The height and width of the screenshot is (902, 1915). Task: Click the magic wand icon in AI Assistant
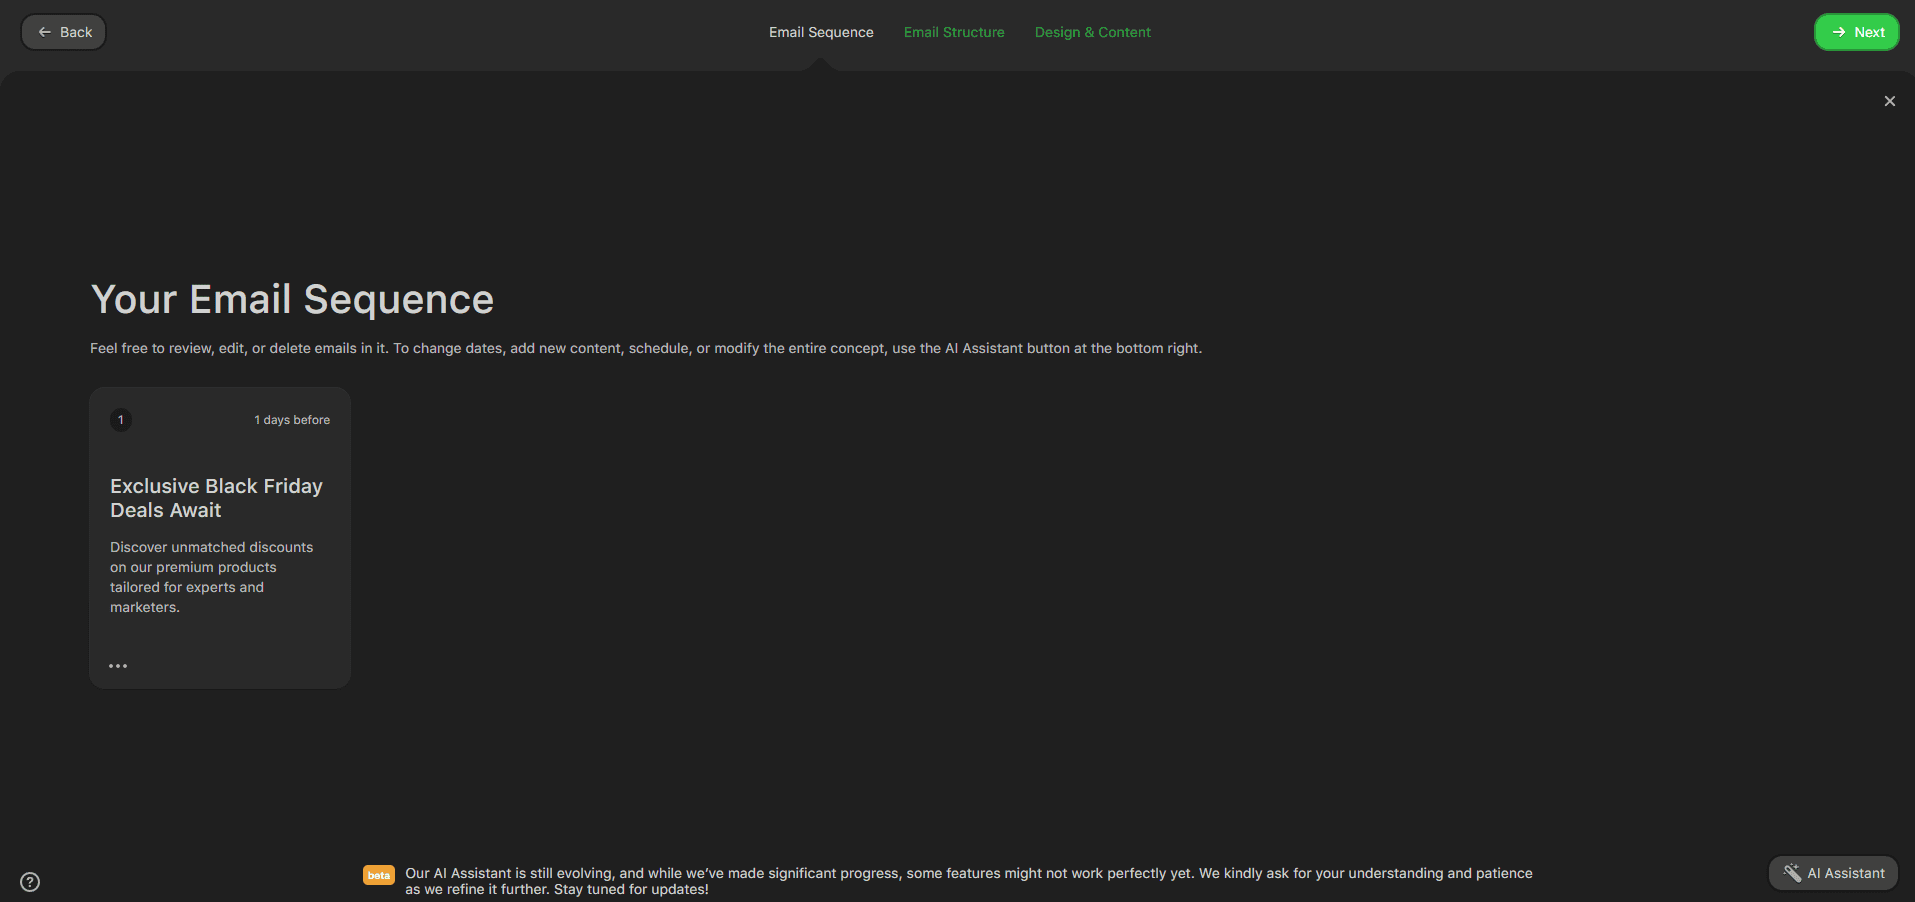(x=1792, y=873)
